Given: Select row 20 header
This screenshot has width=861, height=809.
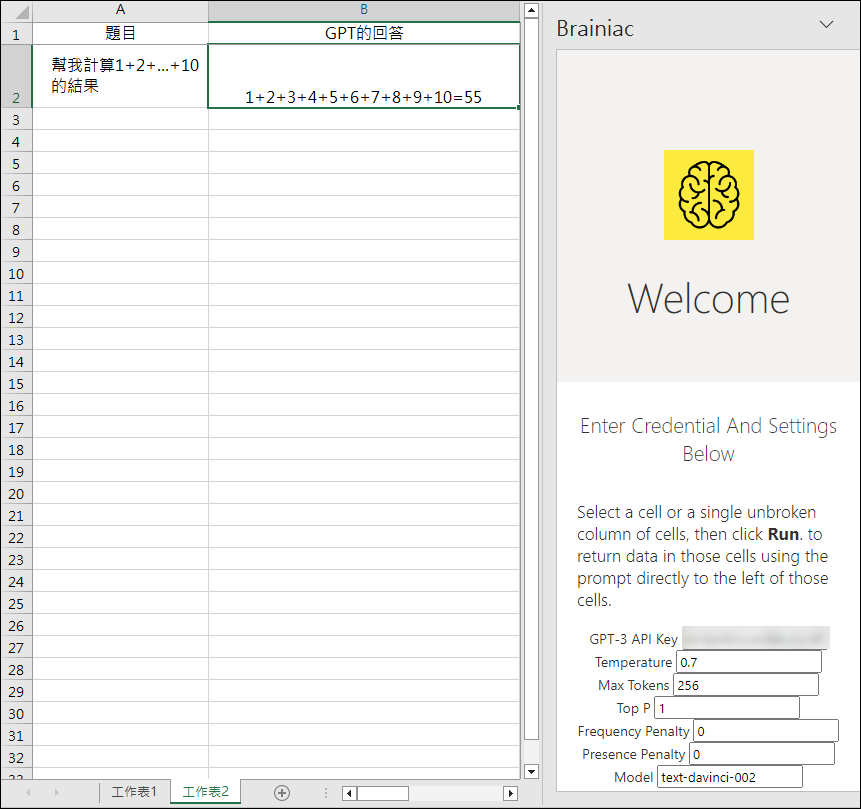Looking at the screenshot, I should (16, 493).
